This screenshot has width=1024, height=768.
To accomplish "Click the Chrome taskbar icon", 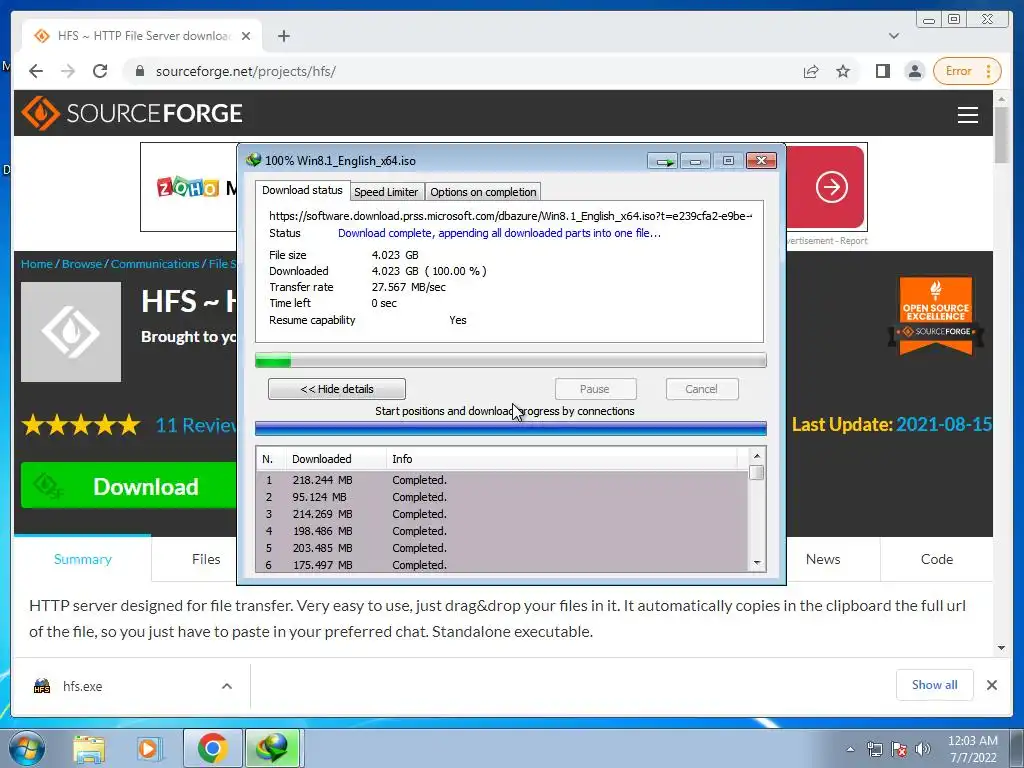I will tap(213, 748).
